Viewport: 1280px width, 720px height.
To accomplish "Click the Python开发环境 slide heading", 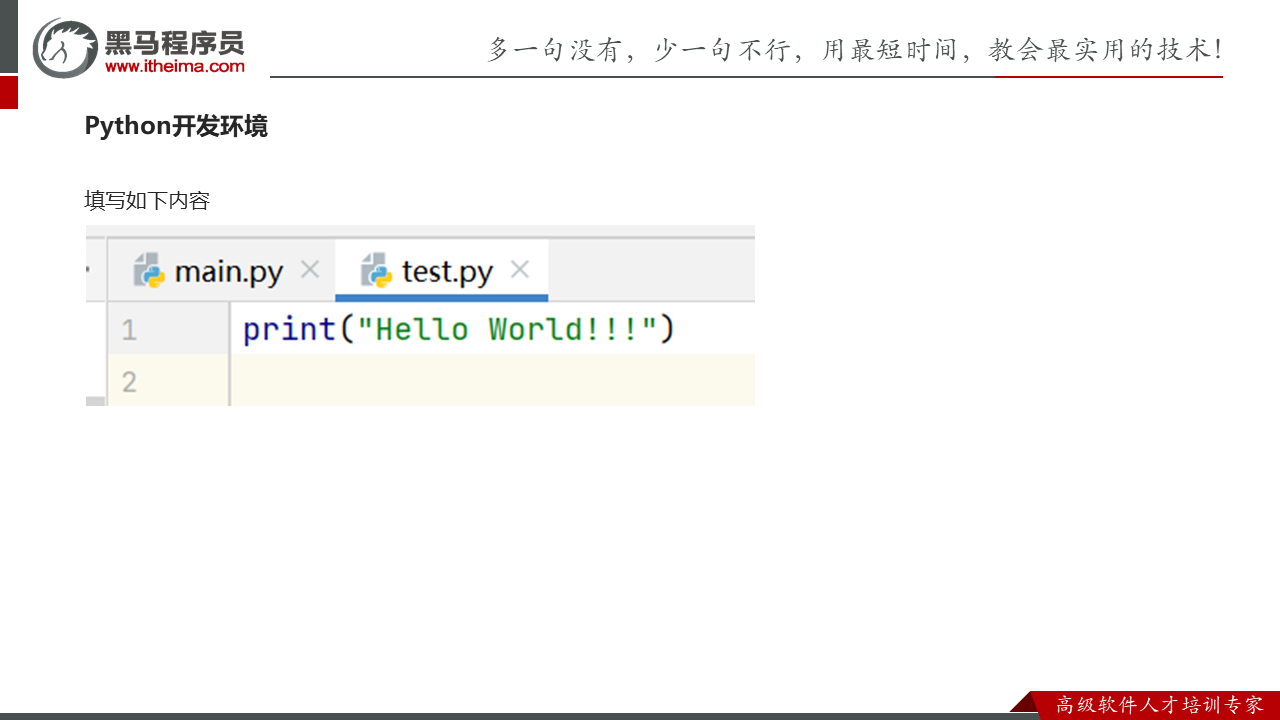I will click(x=176, y=126).
